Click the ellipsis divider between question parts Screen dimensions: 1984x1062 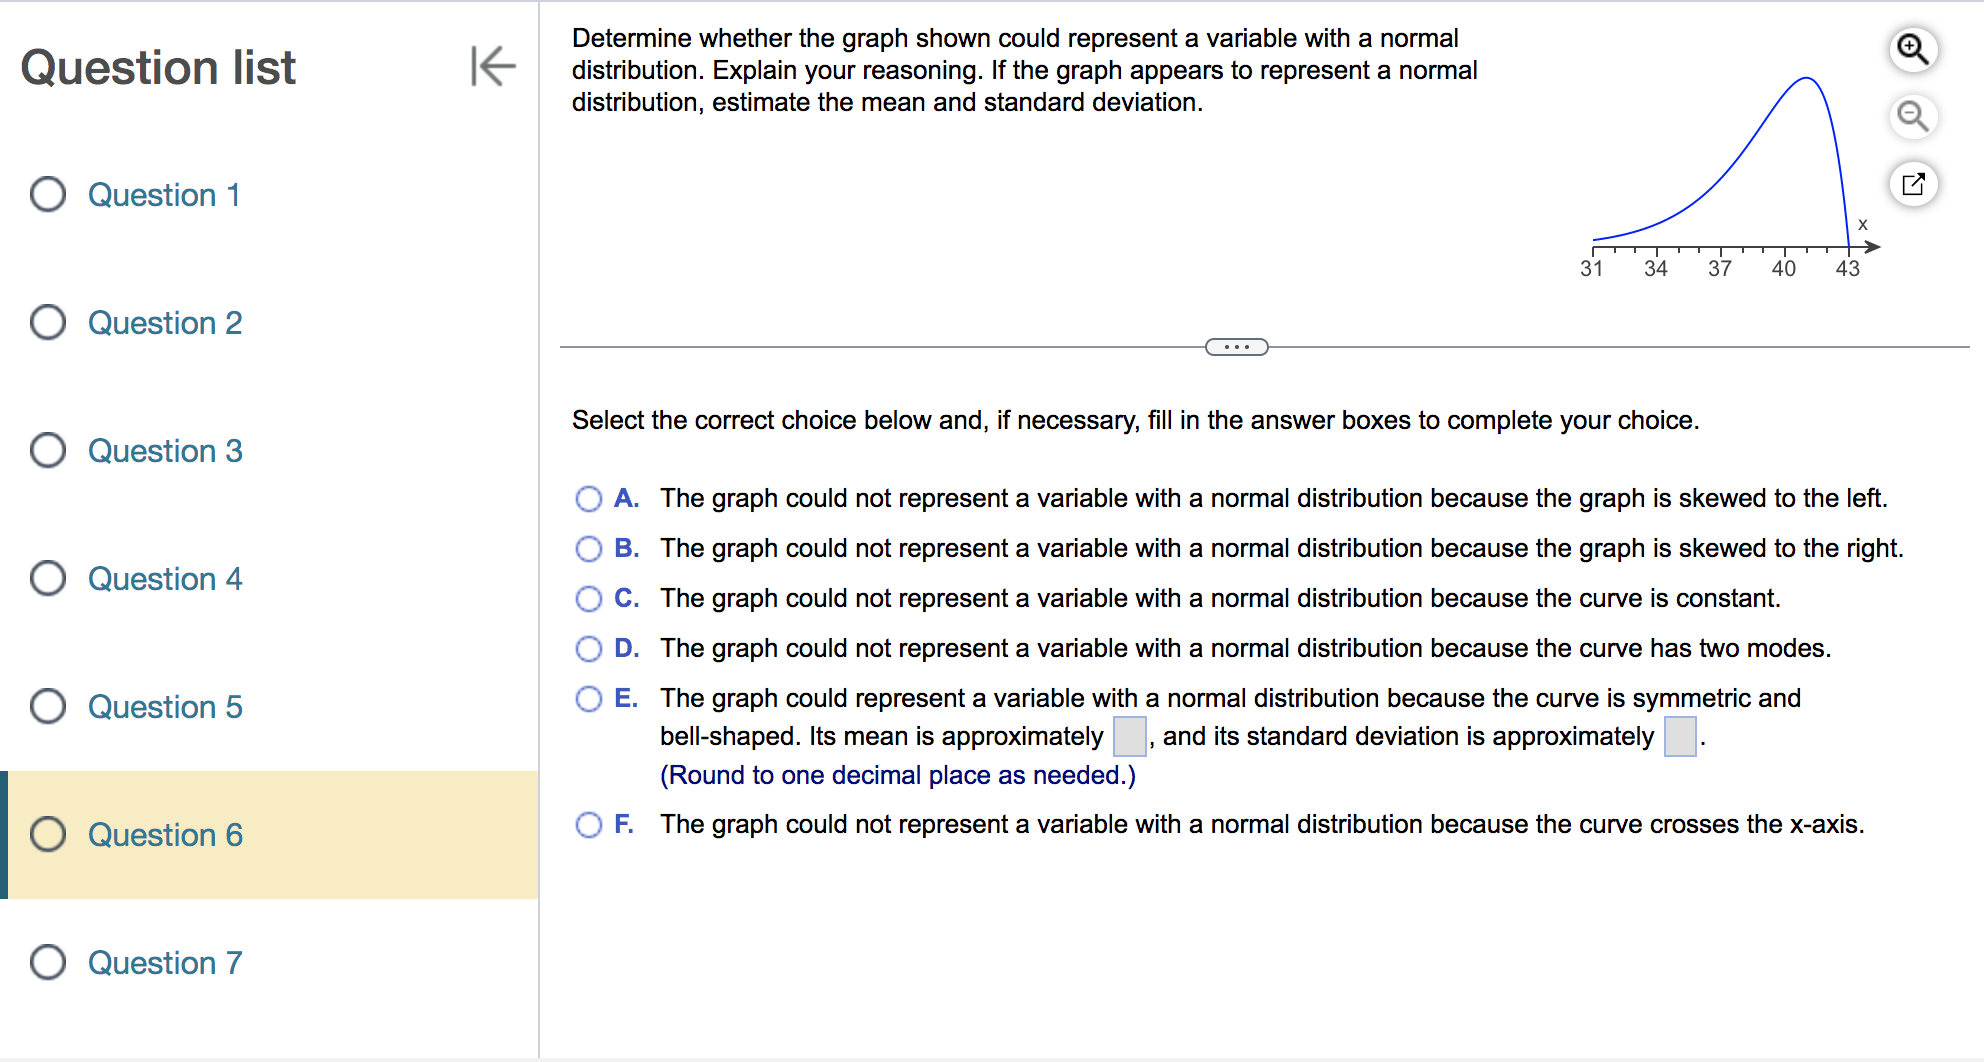1236,346
